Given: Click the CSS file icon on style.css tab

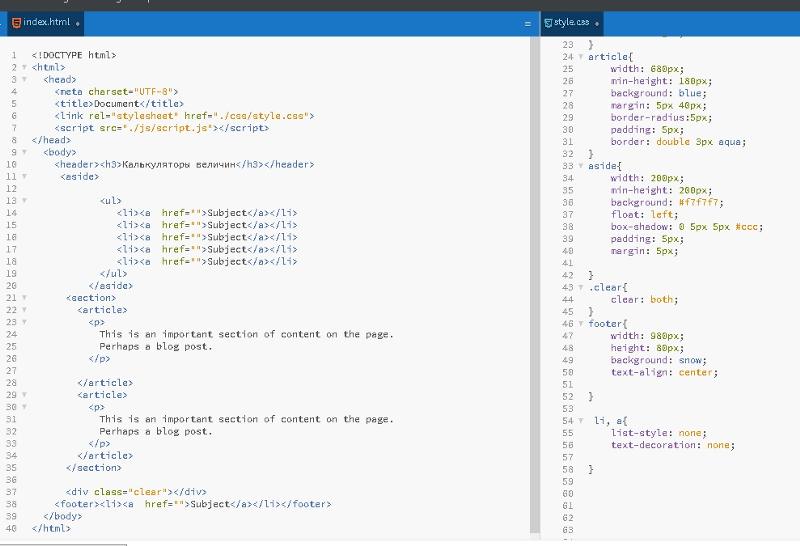Looking at the screenshot, I should 548,23.
